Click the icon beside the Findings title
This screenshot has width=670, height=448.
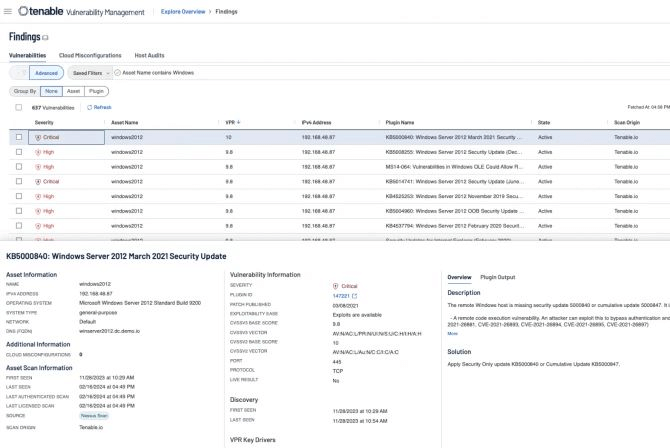click(45, 38)
